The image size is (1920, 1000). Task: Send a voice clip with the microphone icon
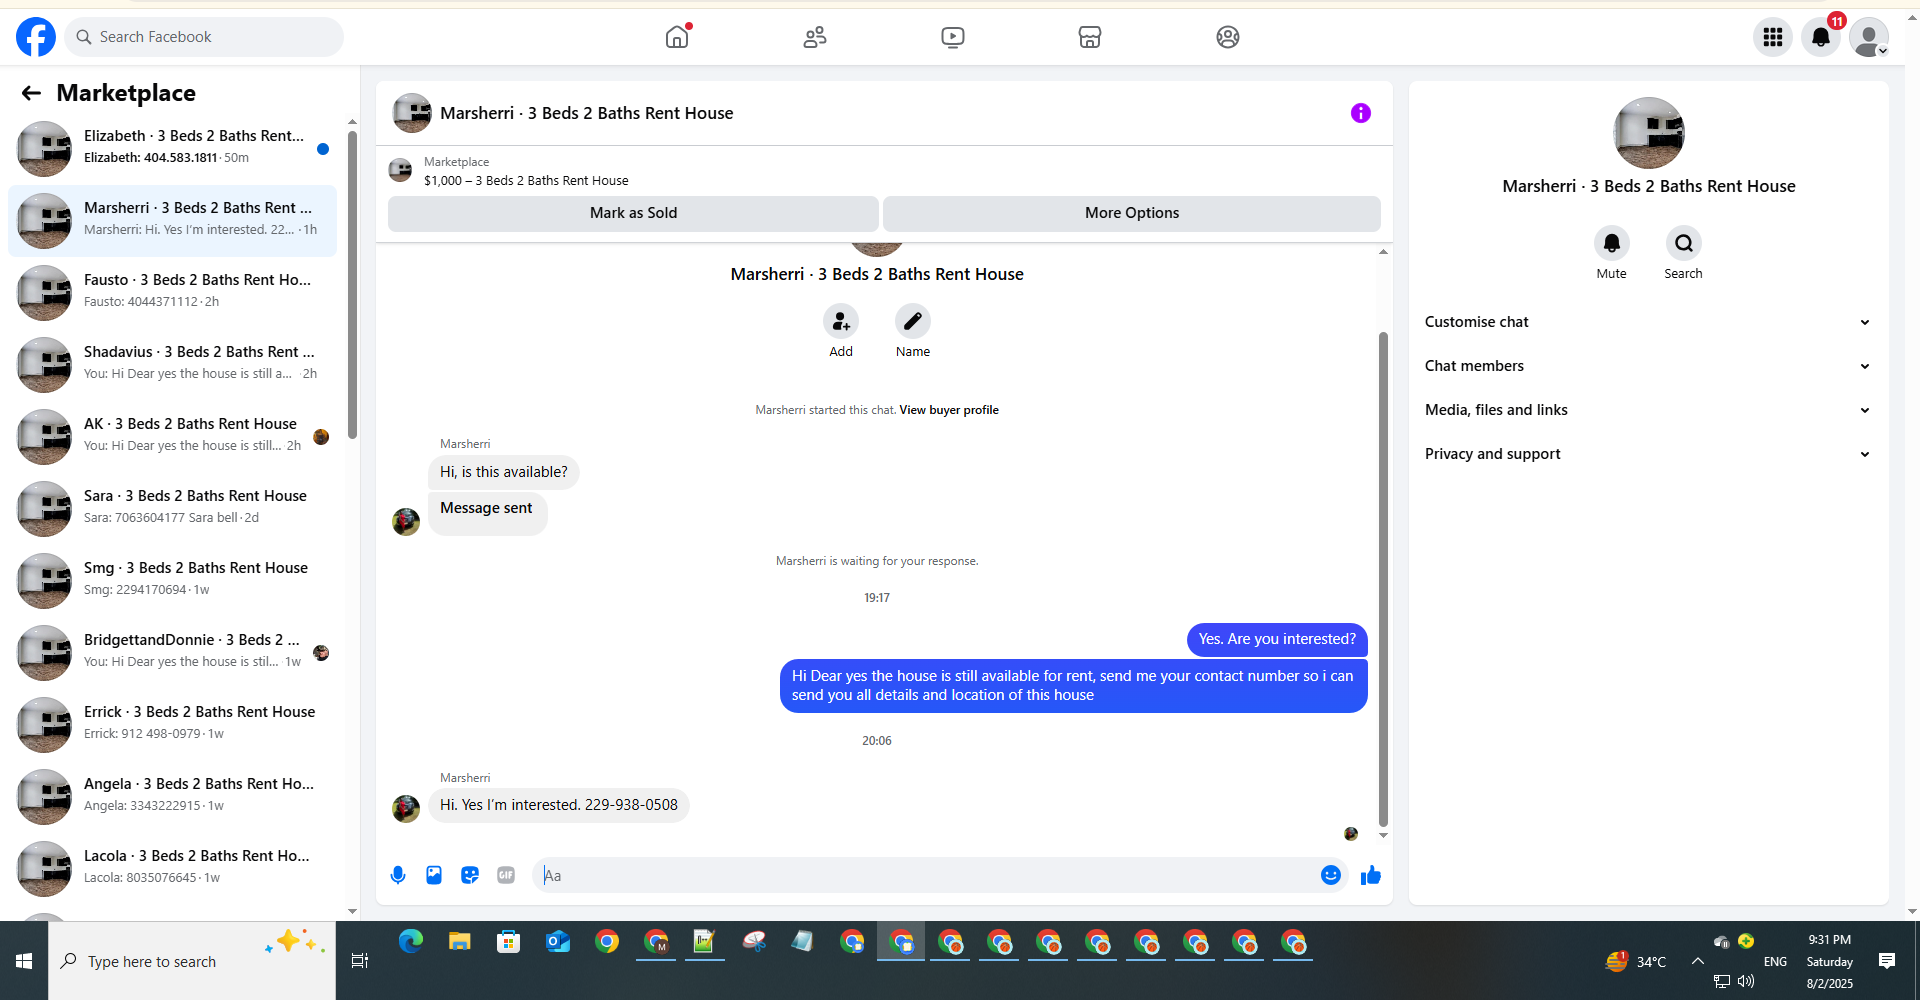(x=398, y=875)
